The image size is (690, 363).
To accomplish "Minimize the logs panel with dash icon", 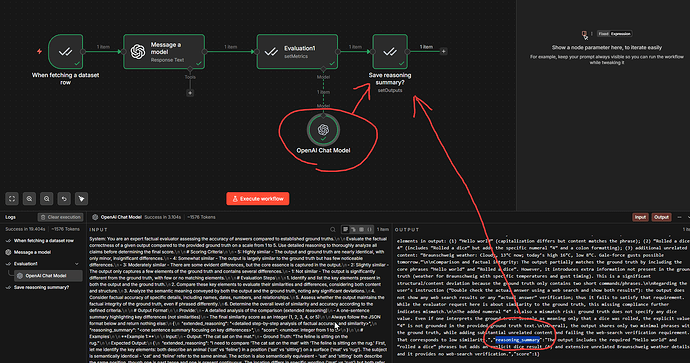I will pos(679,217).
